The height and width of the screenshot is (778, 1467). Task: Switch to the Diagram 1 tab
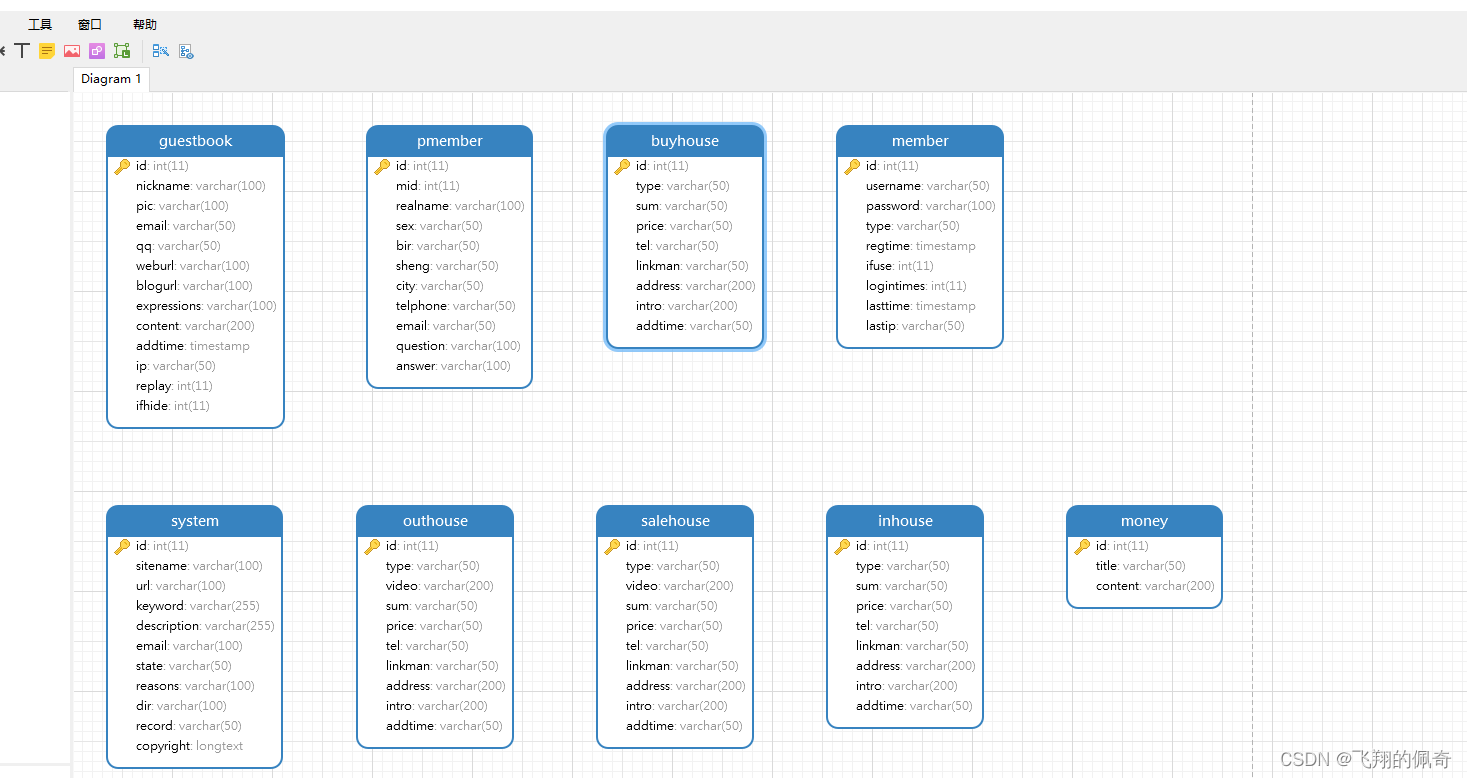[111, 79]
